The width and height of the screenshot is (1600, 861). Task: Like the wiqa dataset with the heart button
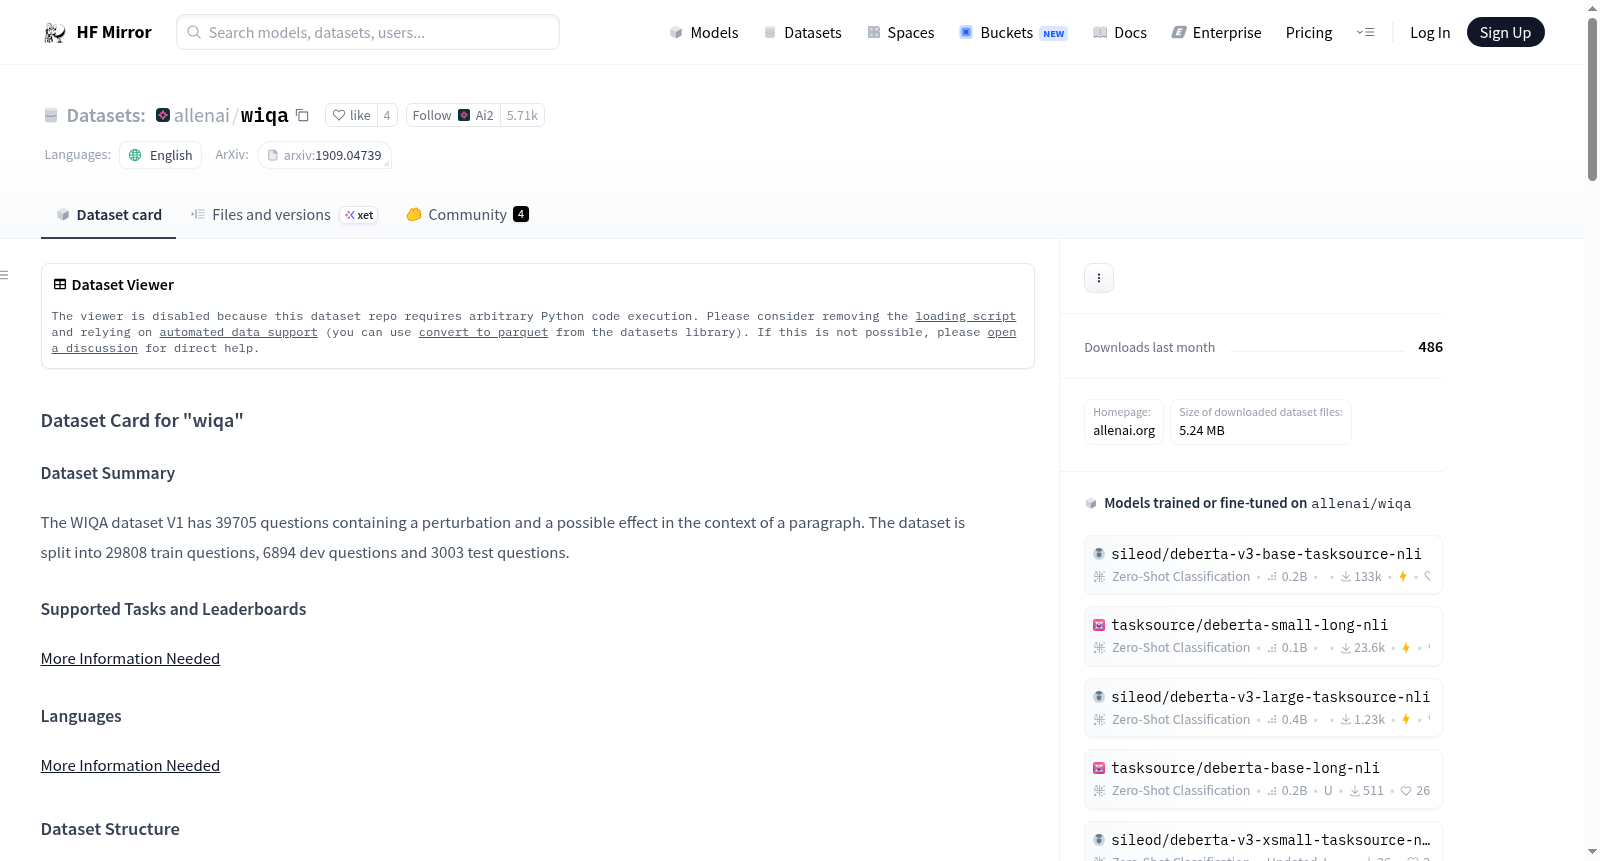(351, 115)
